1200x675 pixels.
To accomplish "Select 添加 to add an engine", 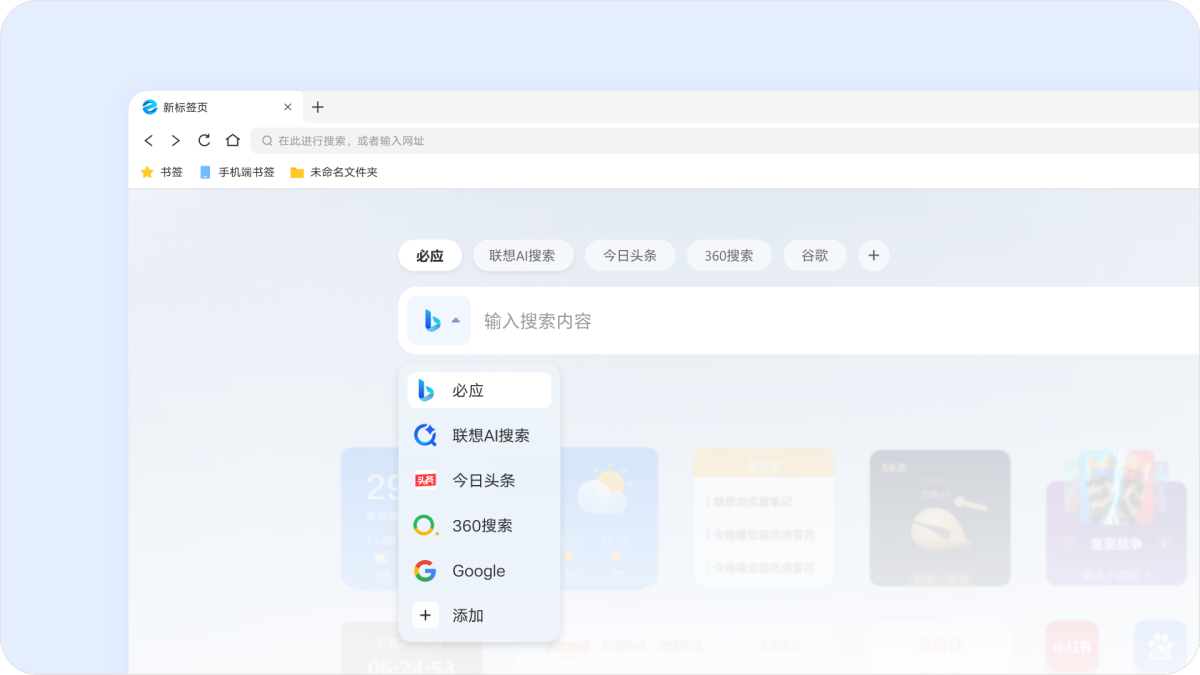I will point(479,615).
